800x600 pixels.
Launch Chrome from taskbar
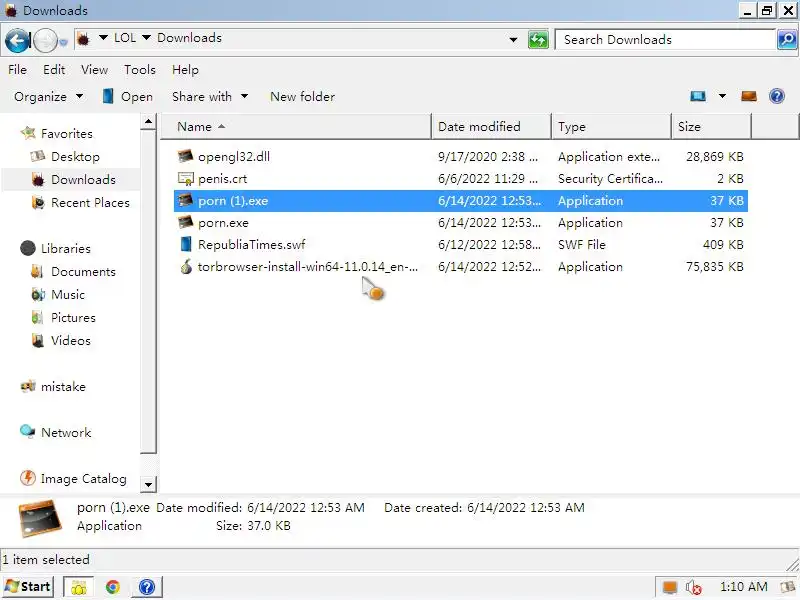[x=113, y=587]
